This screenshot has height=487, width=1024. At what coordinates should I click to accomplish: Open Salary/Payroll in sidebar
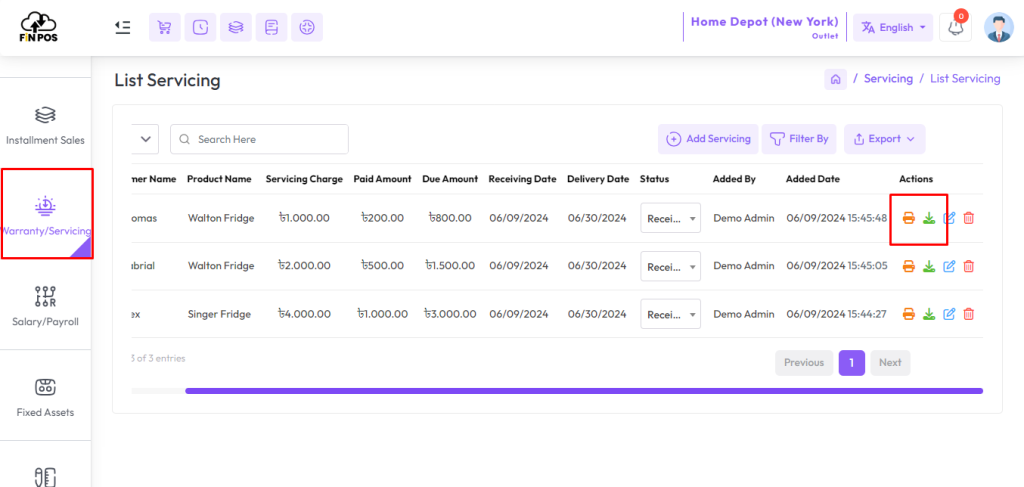coord(45,304)
